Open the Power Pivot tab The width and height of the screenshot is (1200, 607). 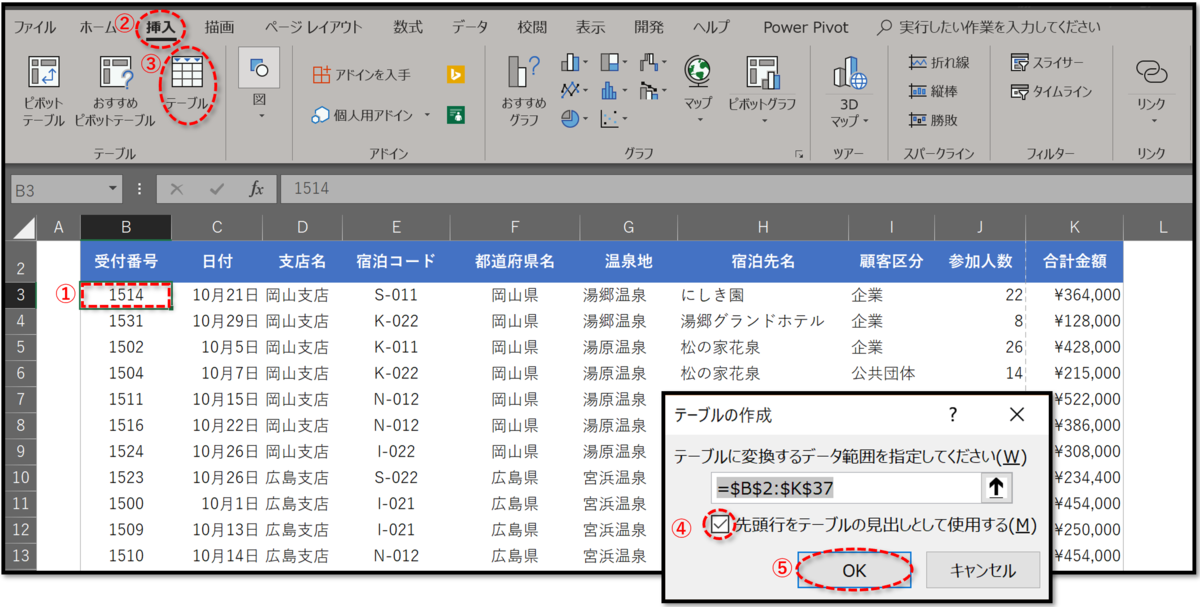point(805,27)
